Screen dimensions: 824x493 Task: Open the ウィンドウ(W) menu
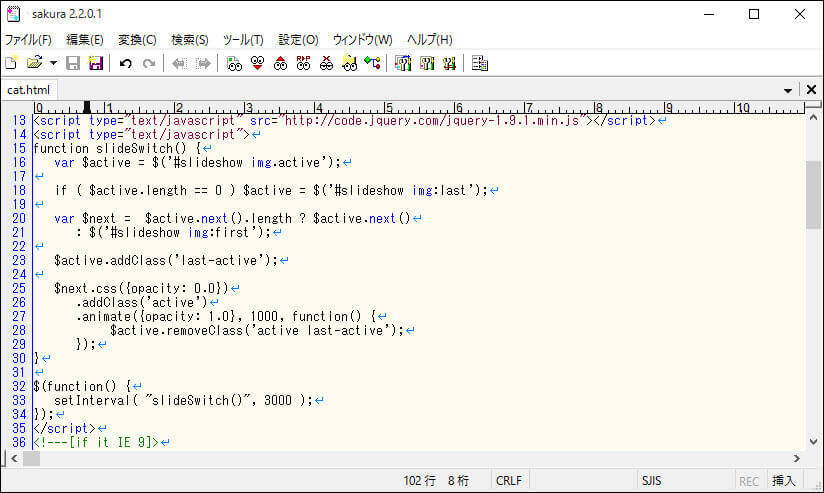[363, 40]
